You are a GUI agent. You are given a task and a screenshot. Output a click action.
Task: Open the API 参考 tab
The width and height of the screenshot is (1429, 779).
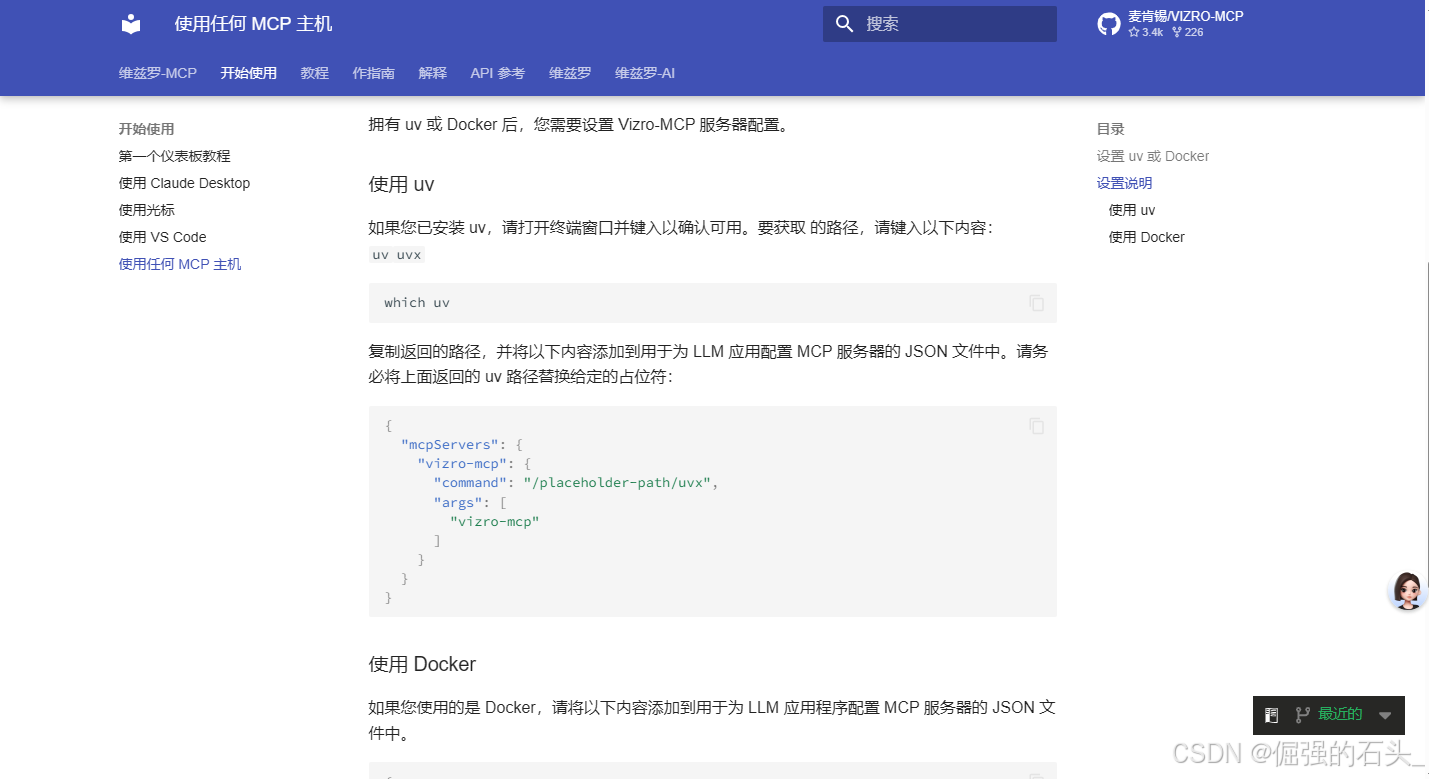click(x=498, y=73)
